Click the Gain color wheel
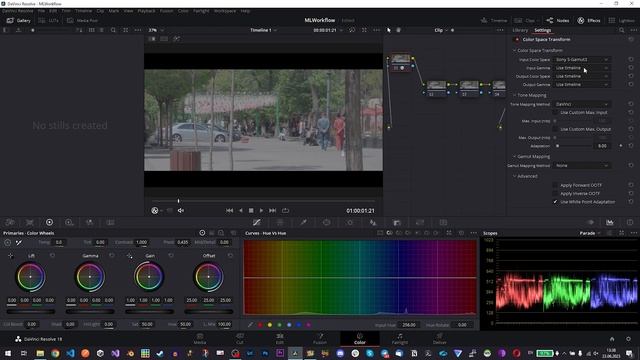This screenshot has width=640, height=360. 149,277
